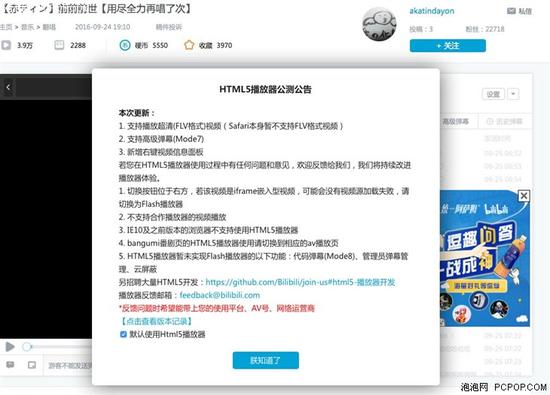
Task: Go to 音乐 breadcrumb category
Action: (27, 27)
